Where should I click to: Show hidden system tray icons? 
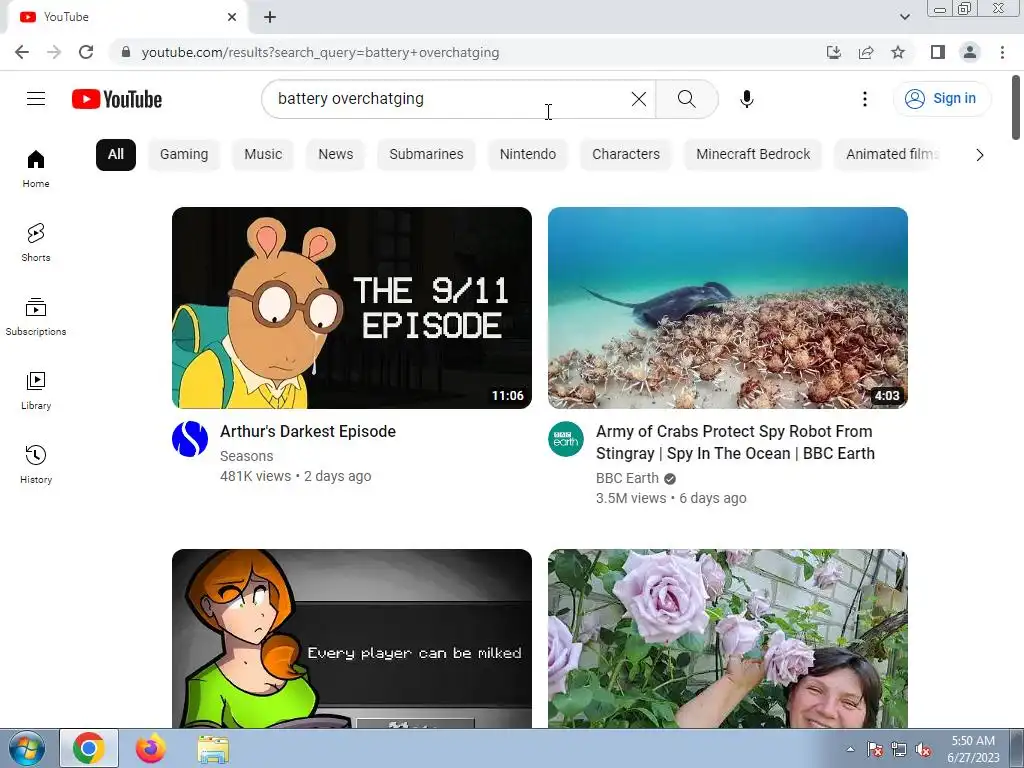click(850, 749)
